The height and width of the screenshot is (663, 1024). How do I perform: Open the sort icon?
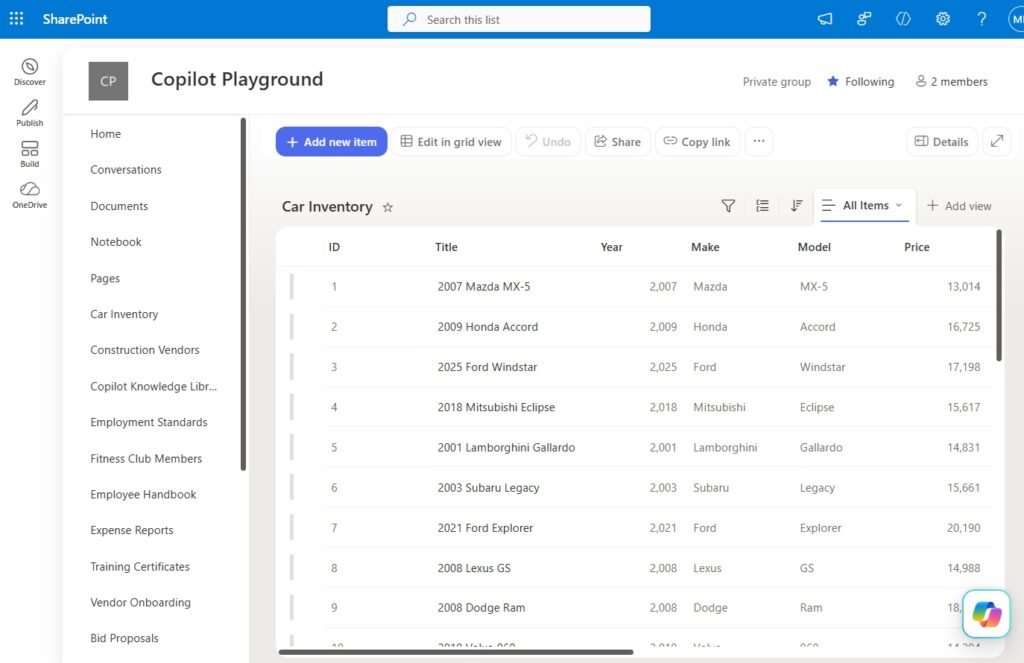point(796,206)
